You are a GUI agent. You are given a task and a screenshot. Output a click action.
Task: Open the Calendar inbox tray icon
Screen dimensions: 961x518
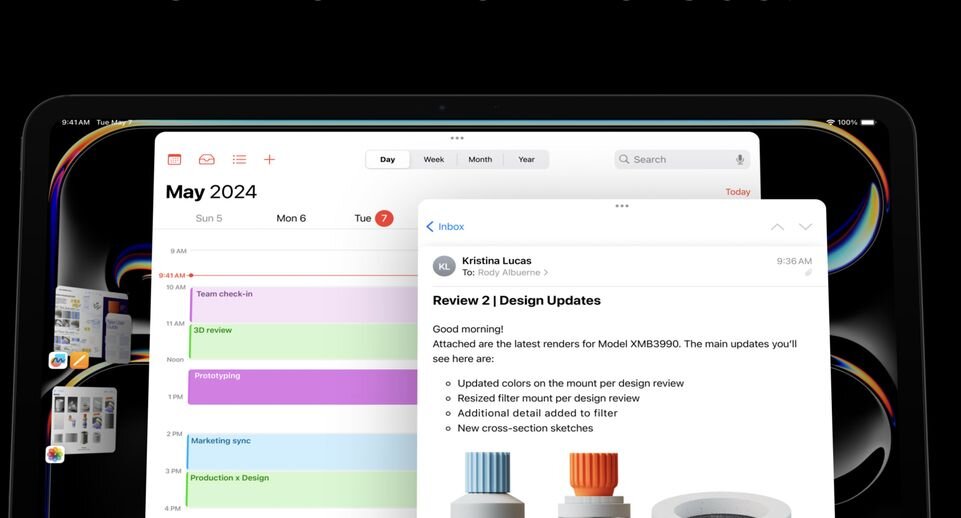(207, 159)
